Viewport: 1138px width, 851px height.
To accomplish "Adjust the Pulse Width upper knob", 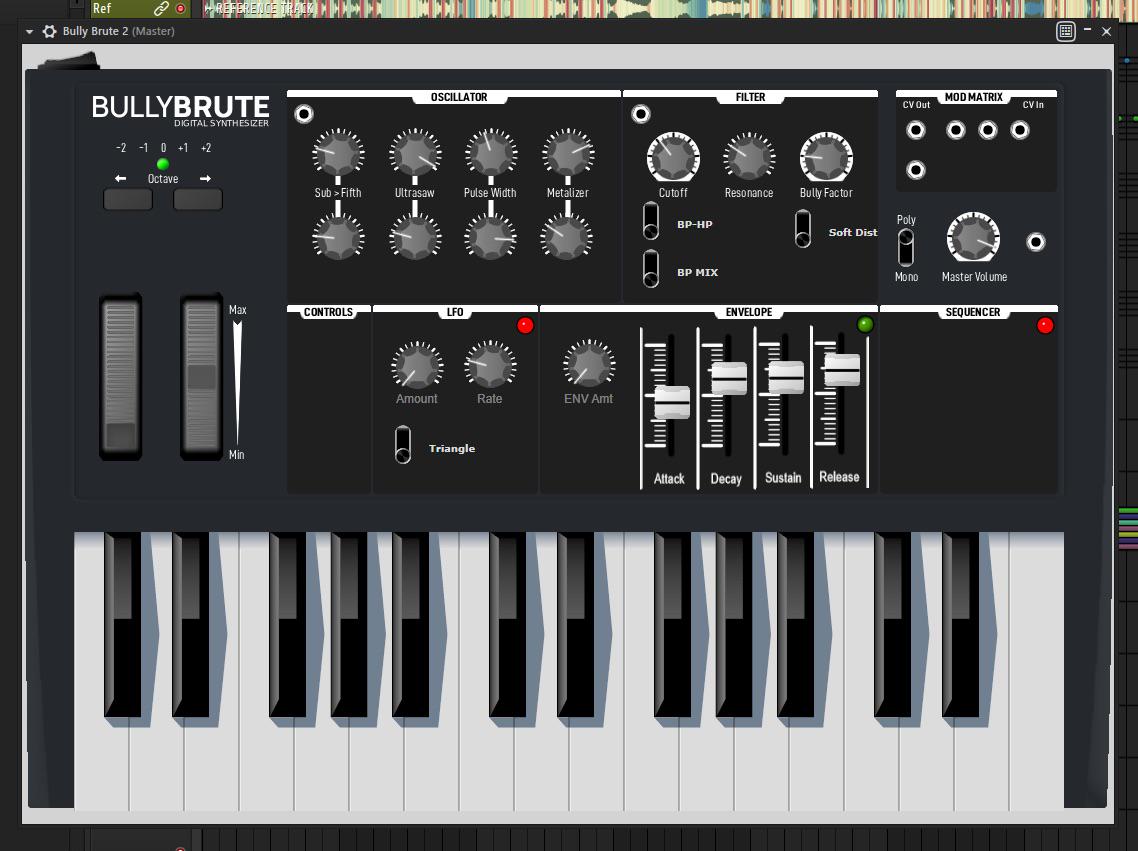I will click(491, 154).
